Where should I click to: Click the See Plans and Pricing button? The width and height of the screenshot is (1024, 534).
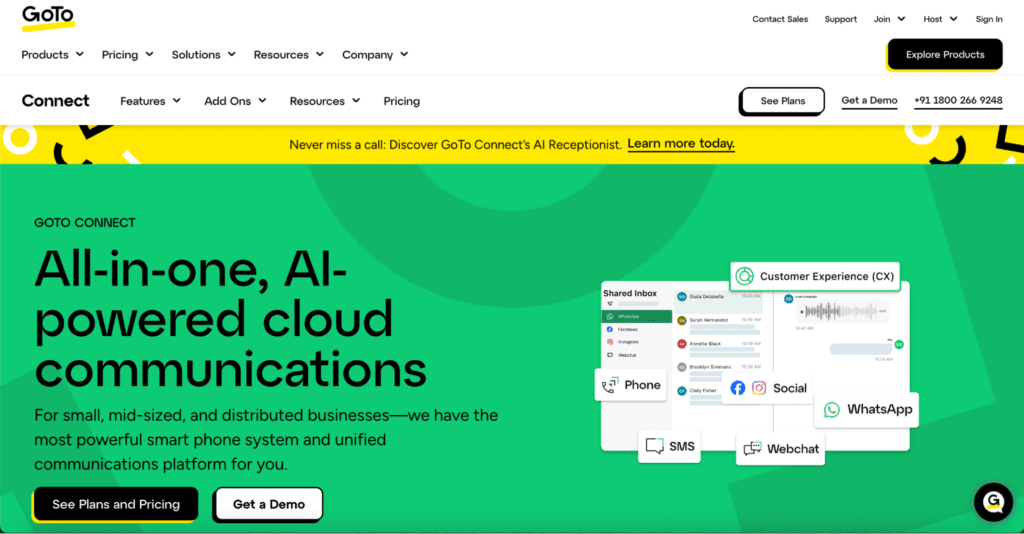(x=116, y=504)
